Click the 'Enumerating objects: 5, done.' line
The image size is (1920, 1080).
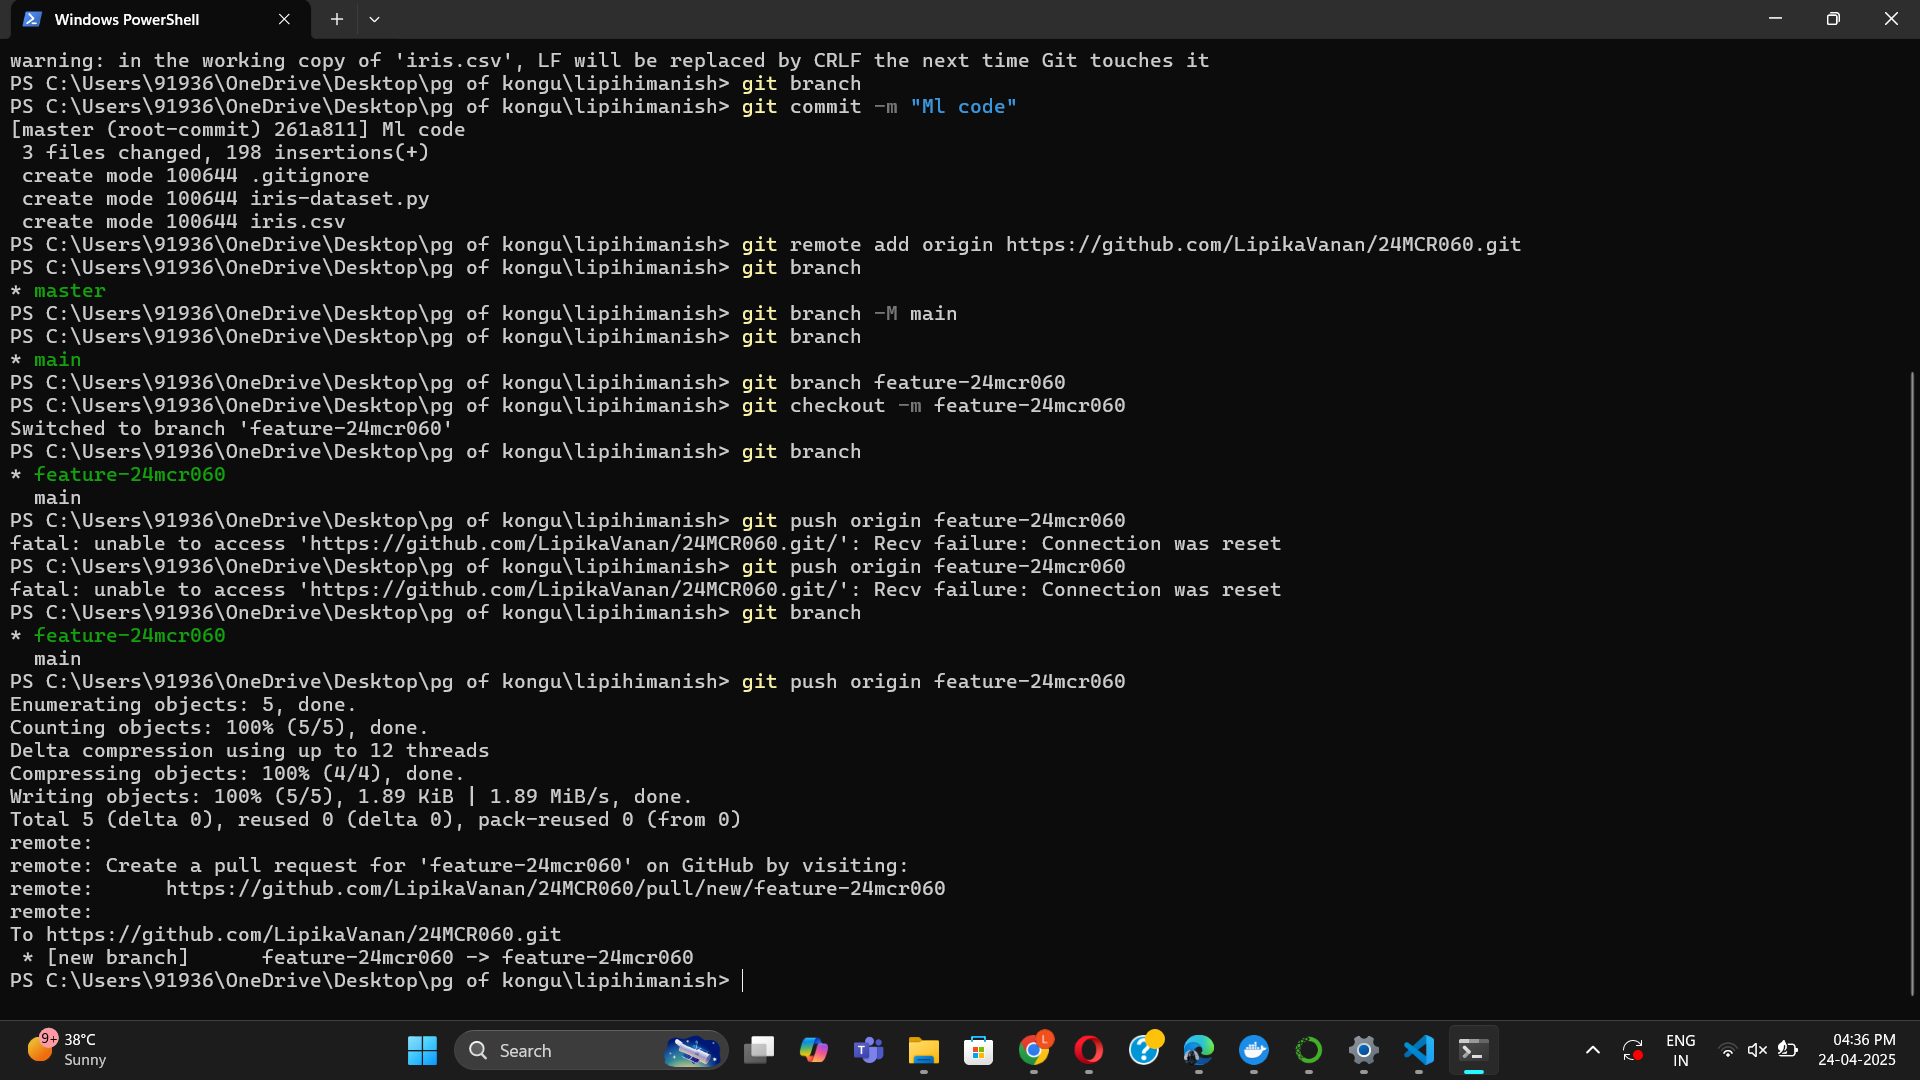point(183,704)
